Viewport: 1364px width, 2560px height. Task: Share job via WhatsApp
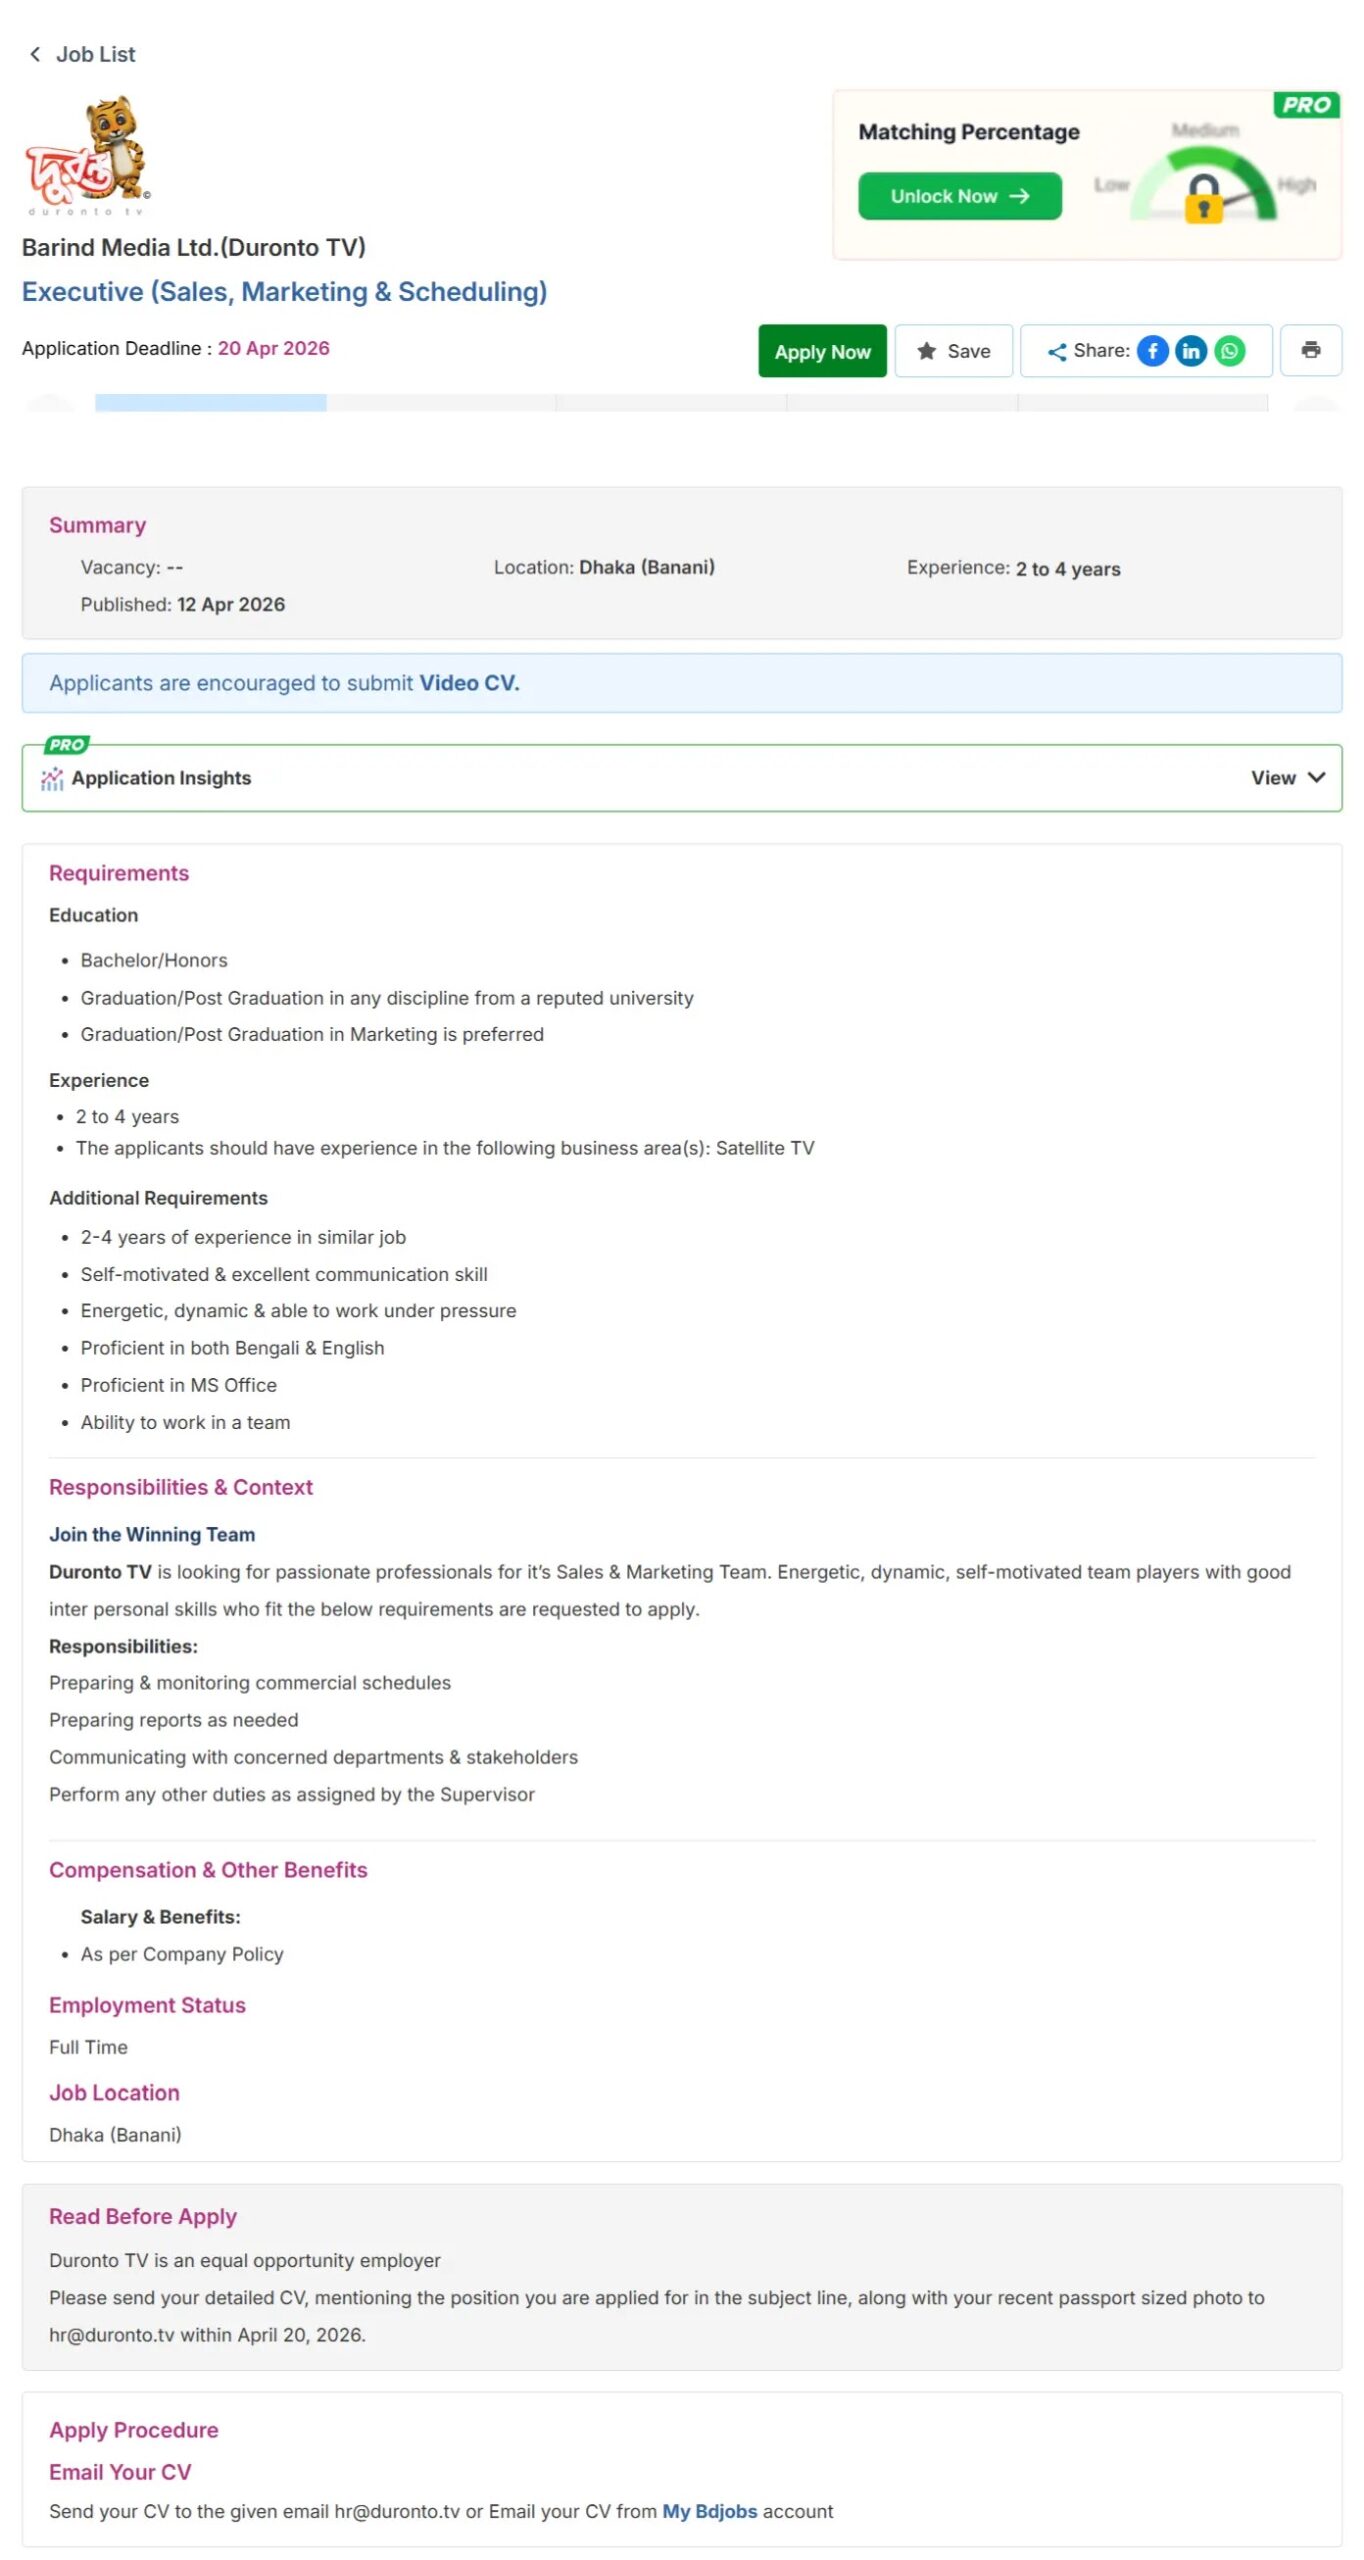coord(1229,351)
